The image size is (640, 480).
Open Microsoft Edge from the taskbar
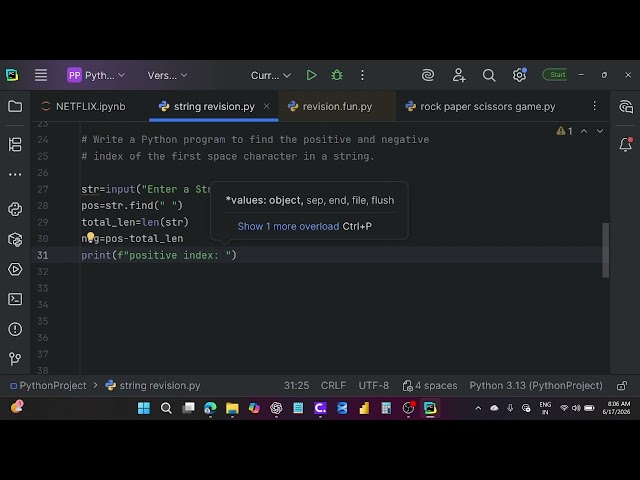pos(210,408)
